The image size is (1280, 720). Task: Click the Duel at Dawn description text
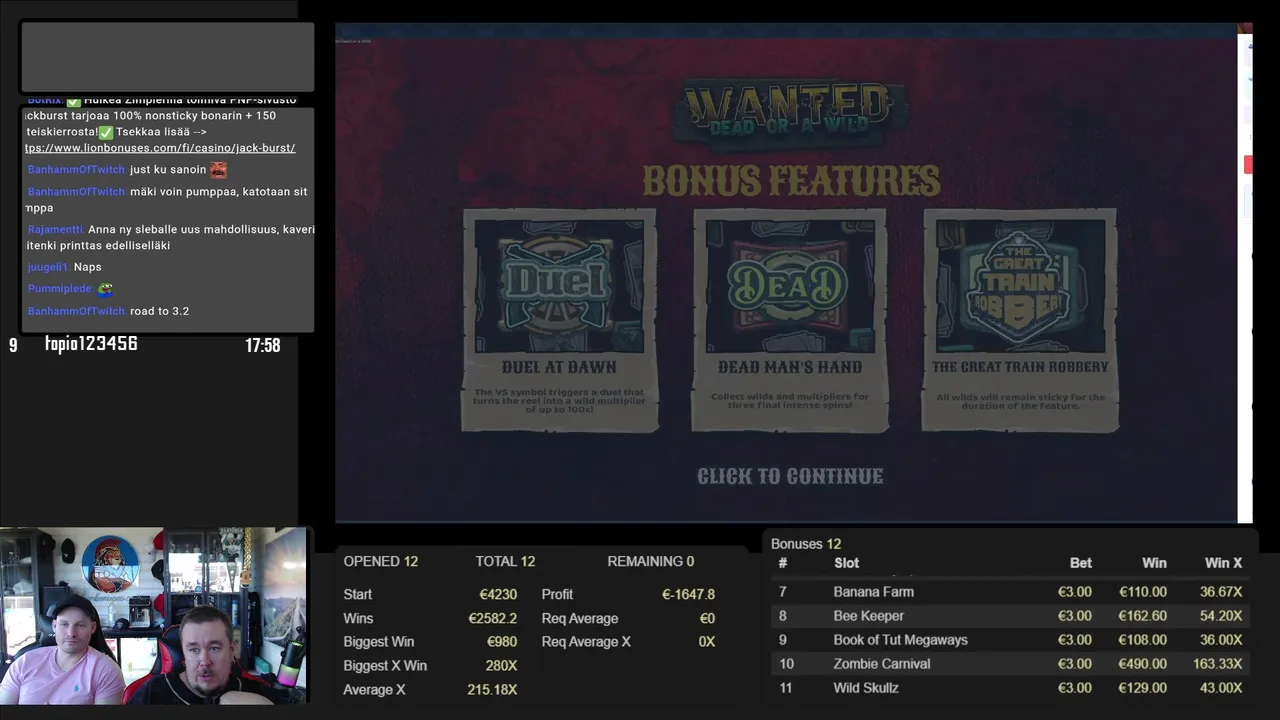[560, 401]
